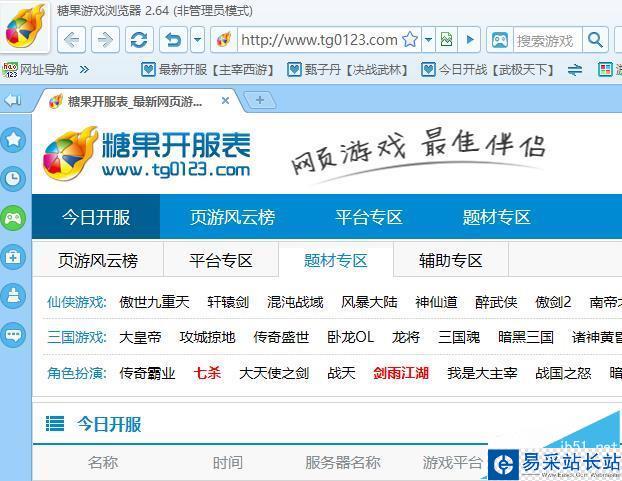Image resolution: width=622 pixels, height=481 pixels.
Task: Expand the address bar history dropdown arrow
Action: pyautogui.click(x=428, y=40)
